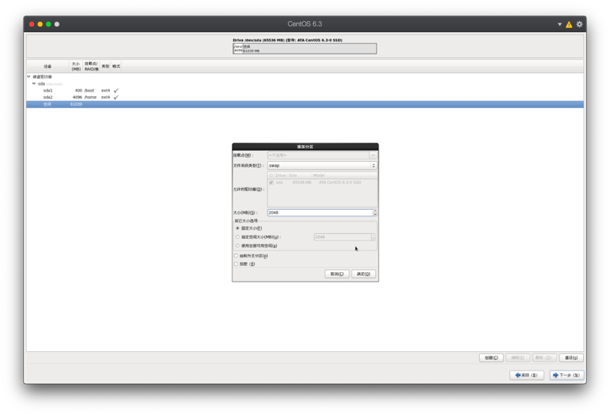Click the free space segment in drive diagram

pos(309,49)
